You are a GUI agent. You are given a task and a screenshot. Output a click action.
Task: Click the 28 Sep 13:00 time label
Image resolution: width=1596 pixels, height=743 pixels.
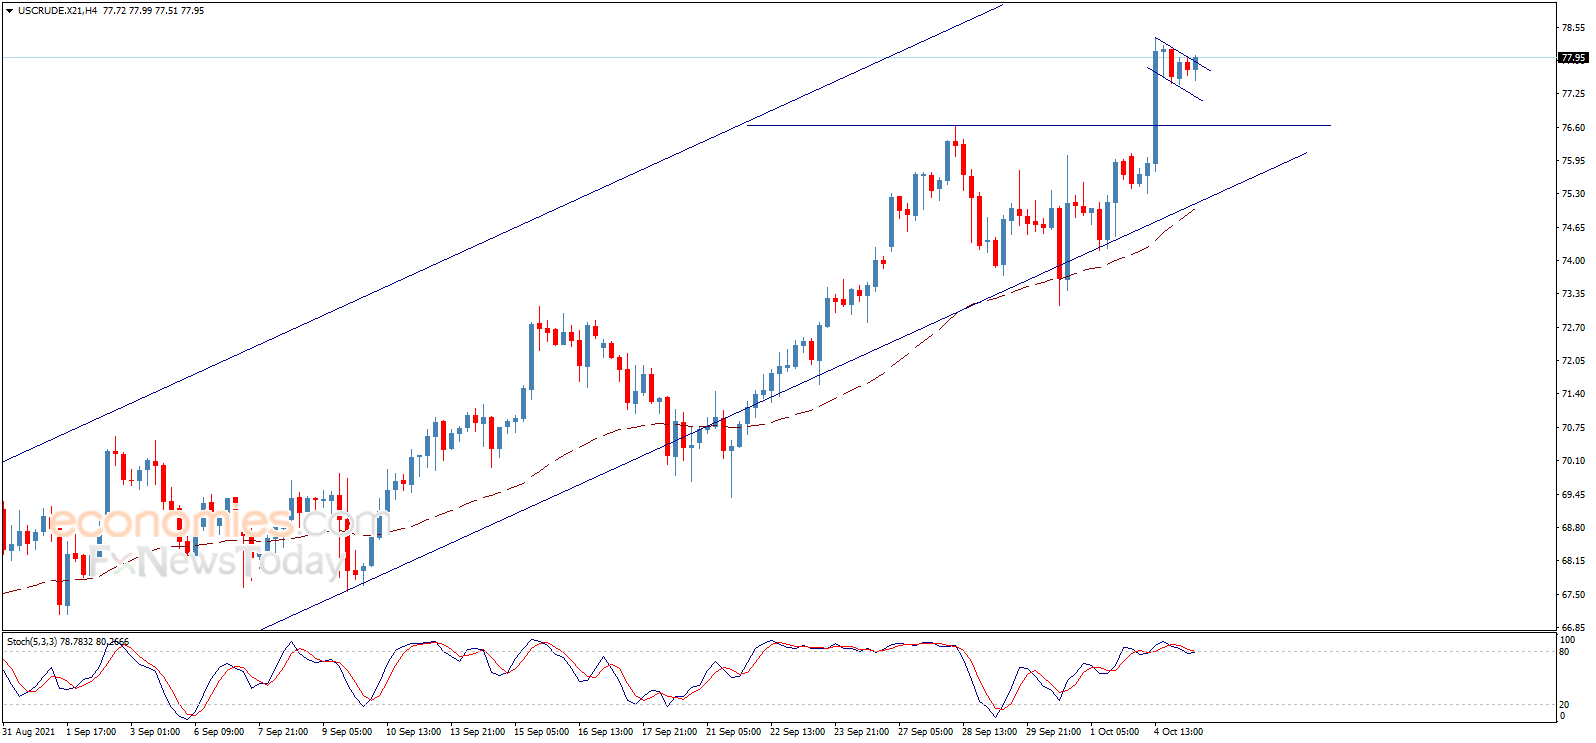tap(989, 732)
